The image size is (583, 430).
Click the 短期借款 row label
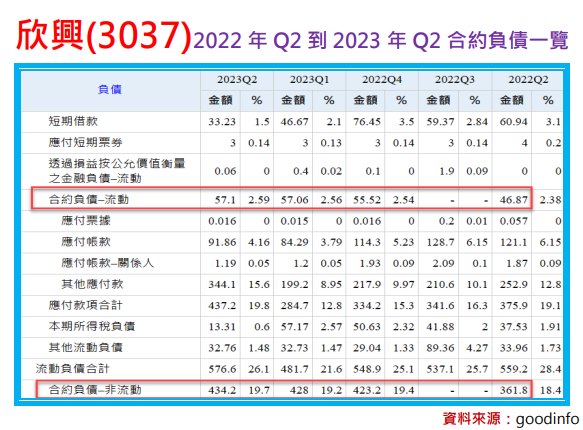click(73, 122)
